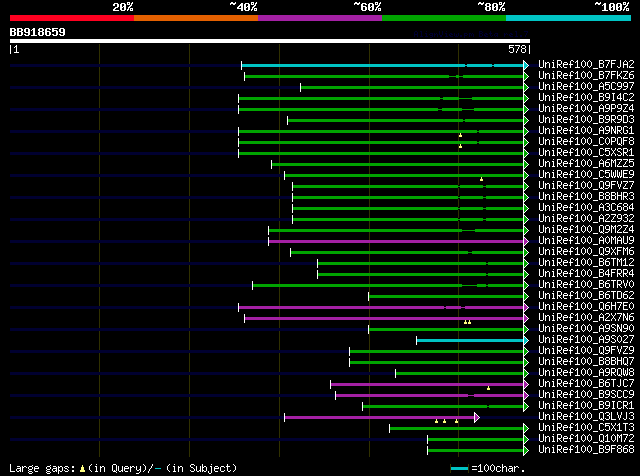
Task: Select the UniRef100_A9RQW8 label
Action: 586,373
